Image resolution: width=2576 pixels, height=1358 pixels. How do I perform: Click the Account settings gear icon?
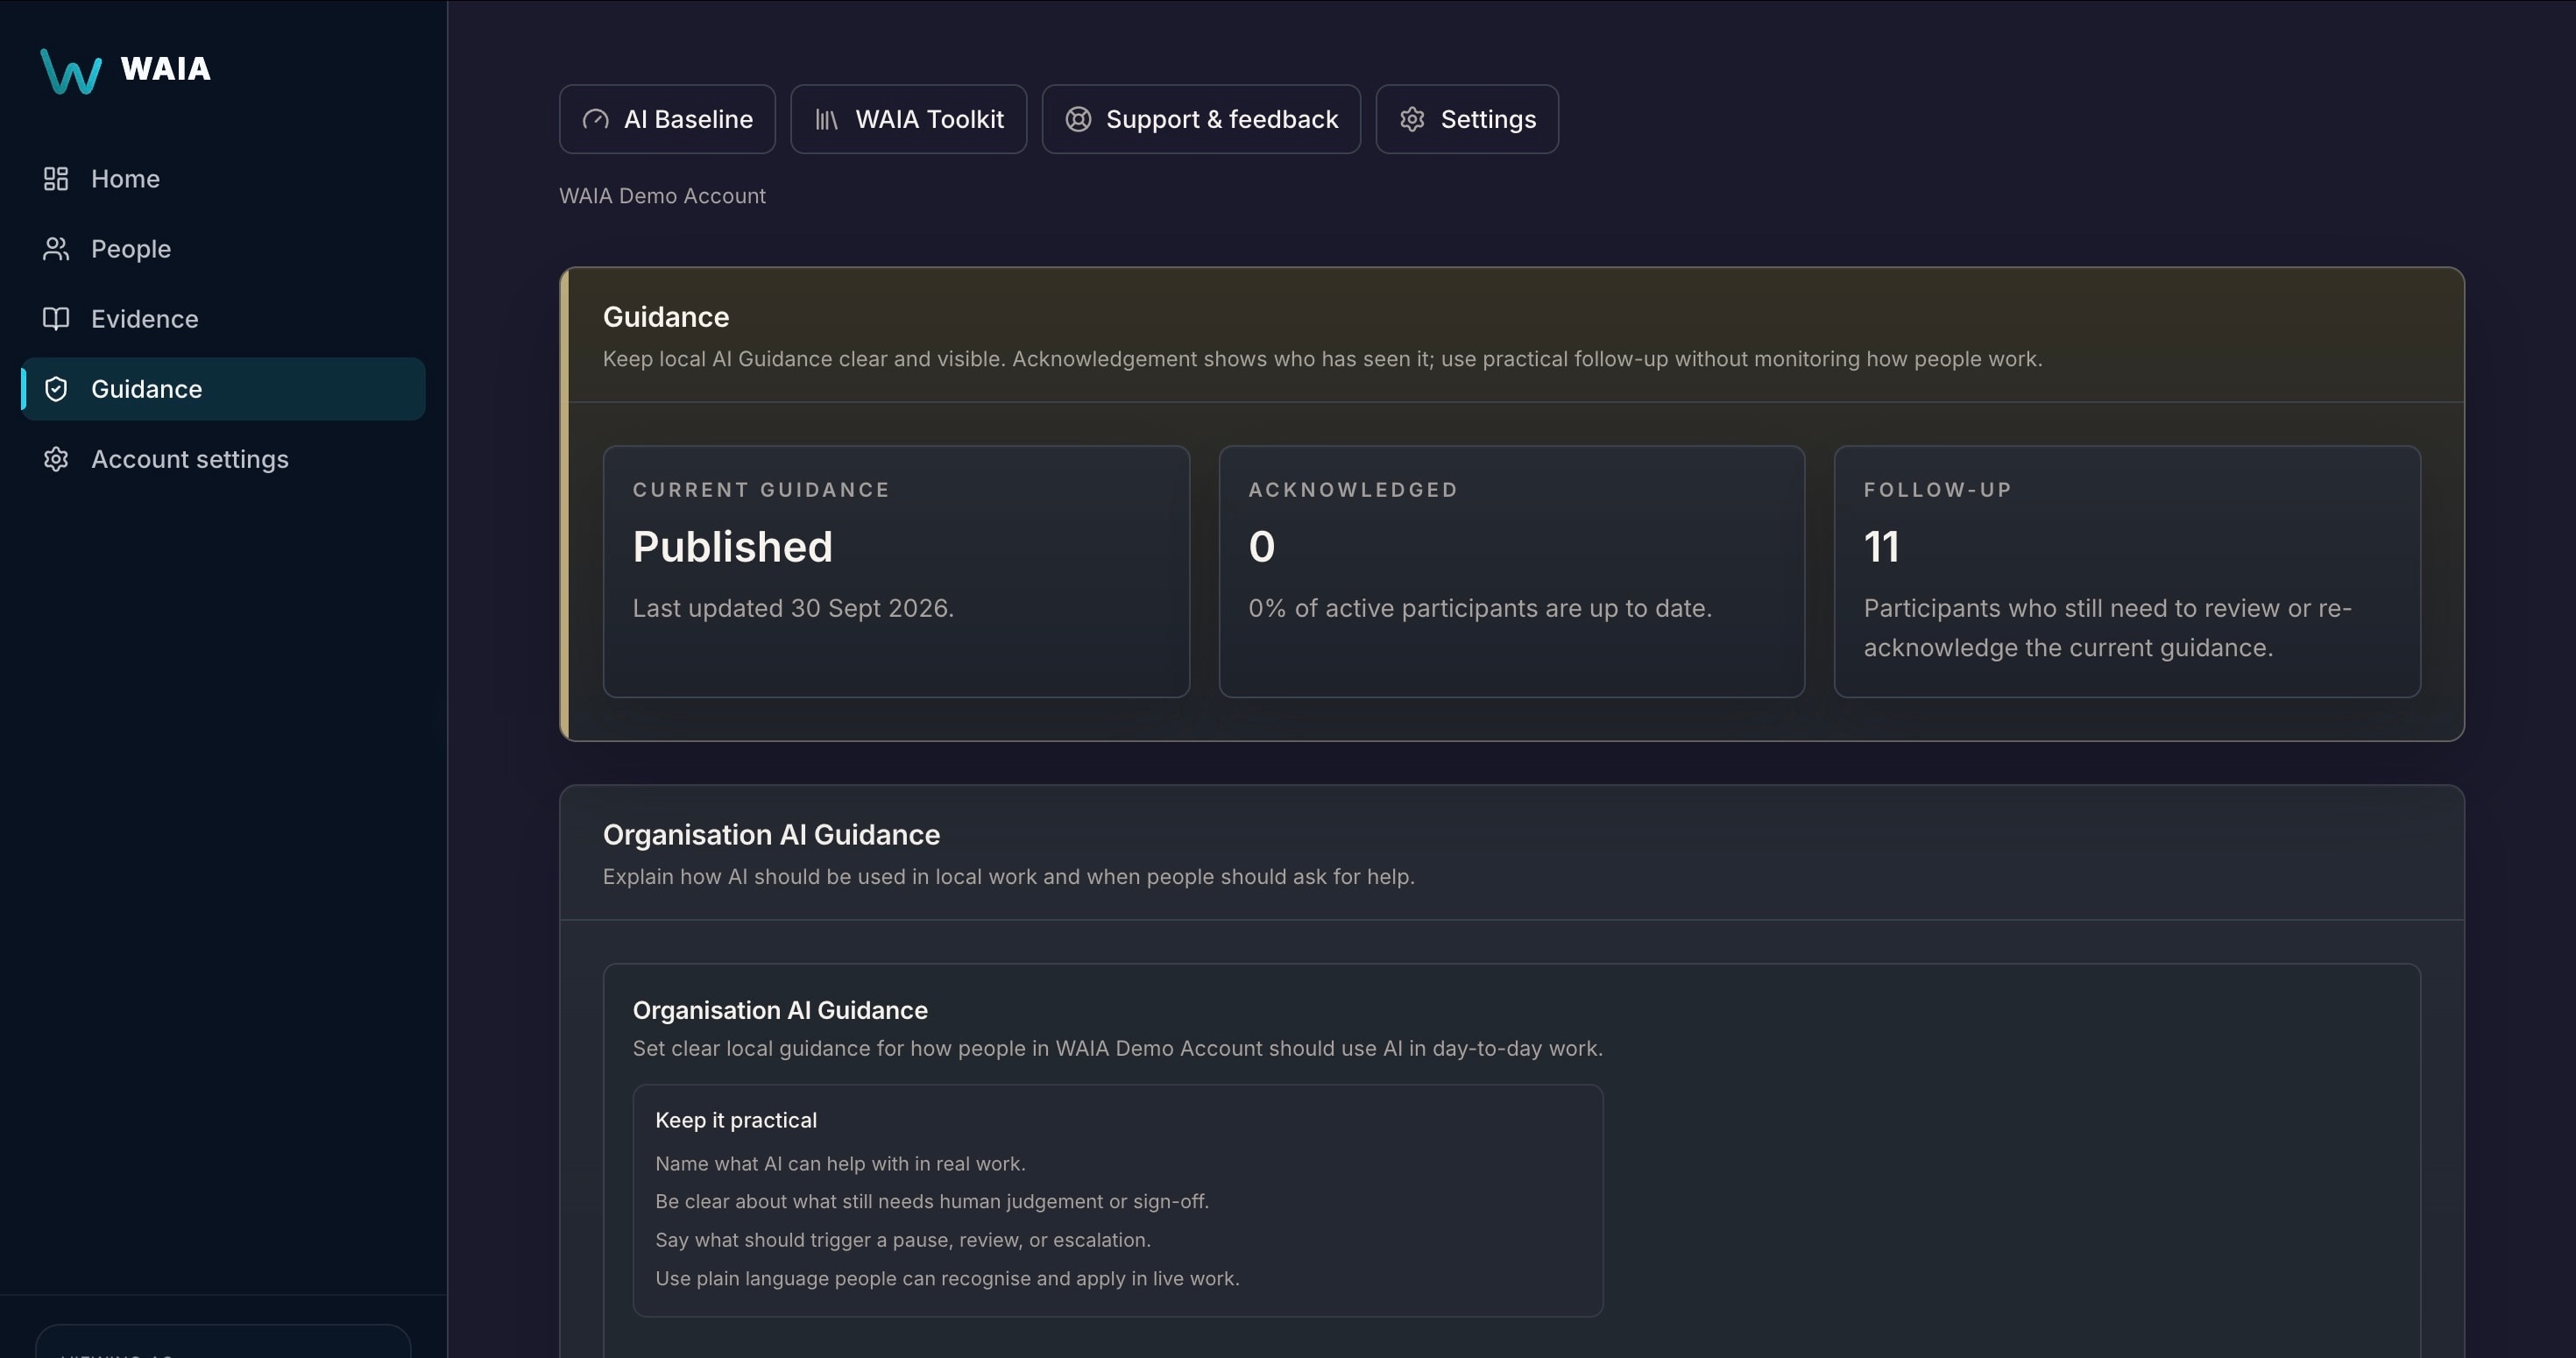pyautogui.click(x=56, y=459)
